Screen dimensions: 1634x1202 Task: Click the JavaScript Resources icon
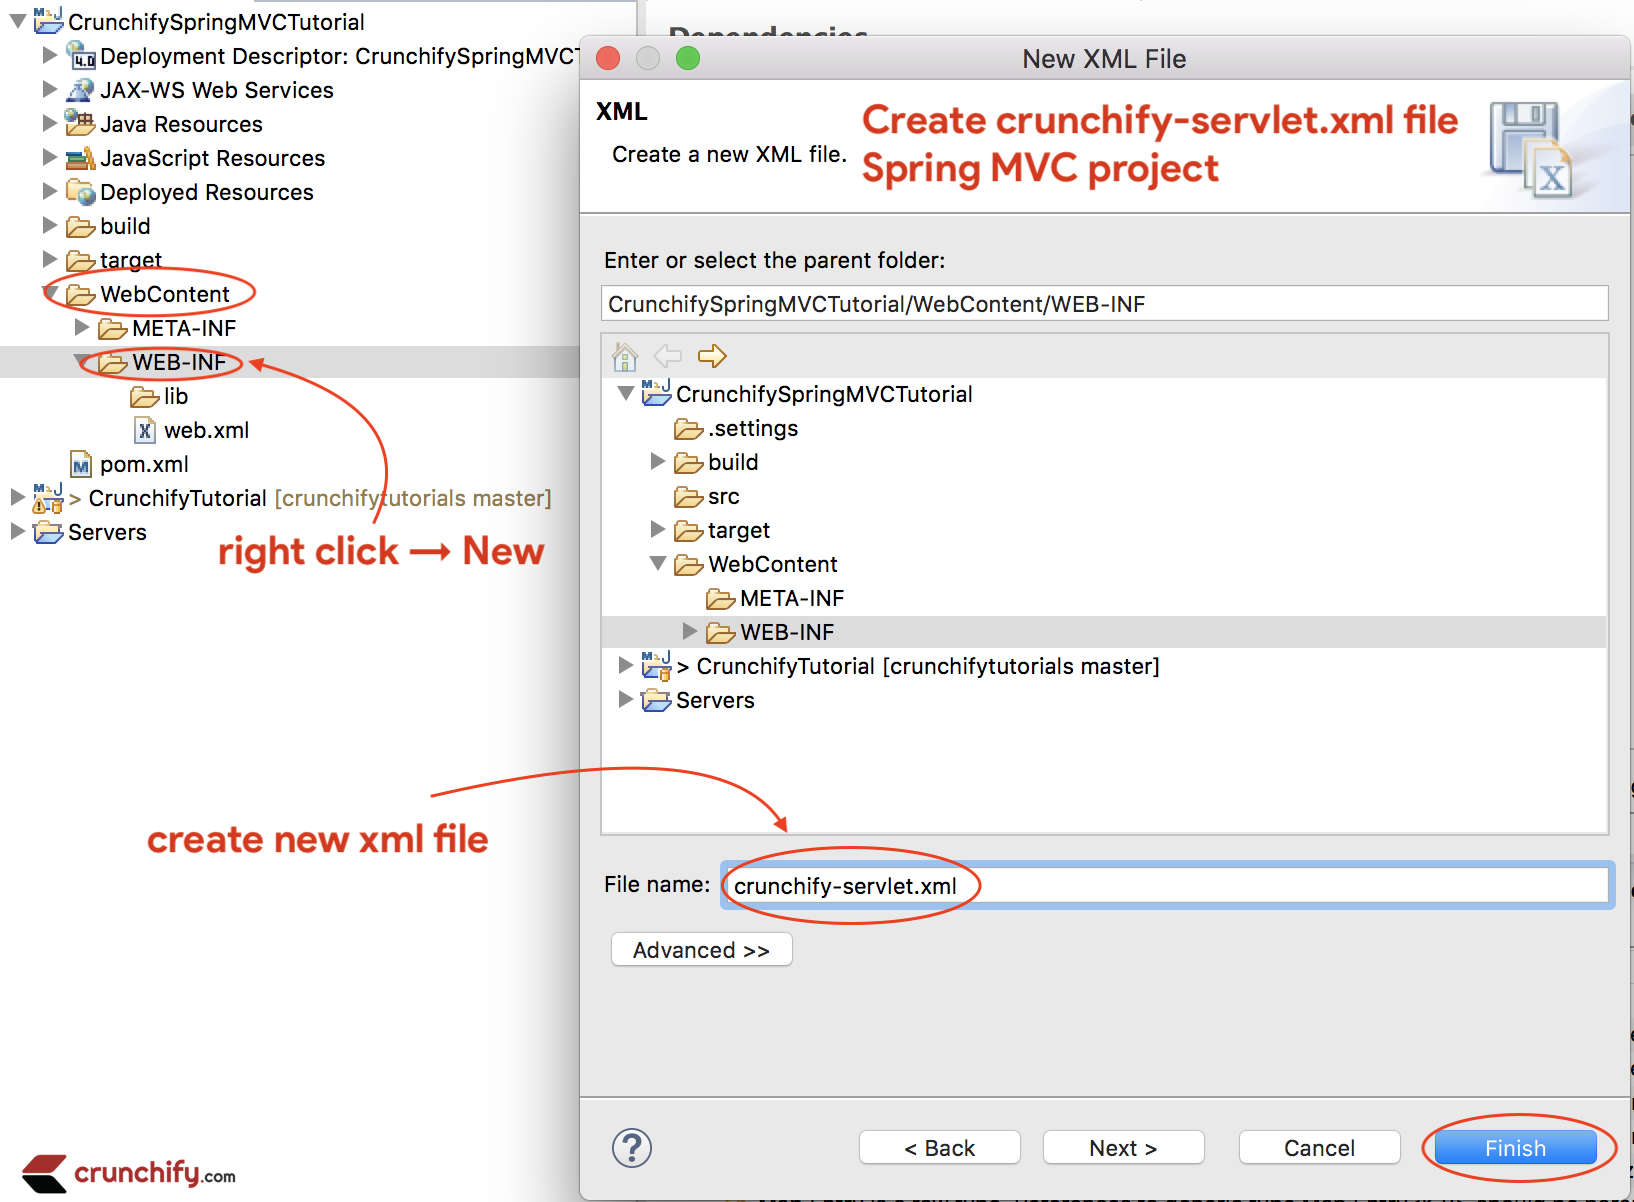pyautogui.click(x=80, y=158)
